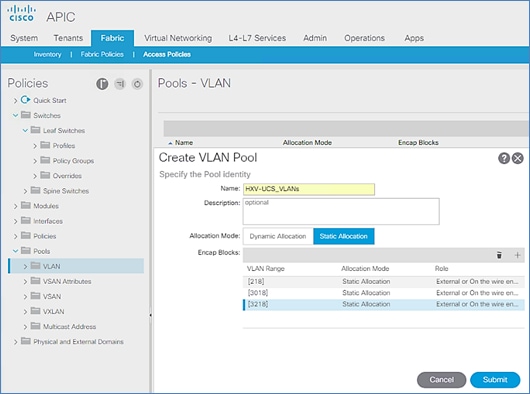
Task: Expand the Modules node
Action: 15,206
